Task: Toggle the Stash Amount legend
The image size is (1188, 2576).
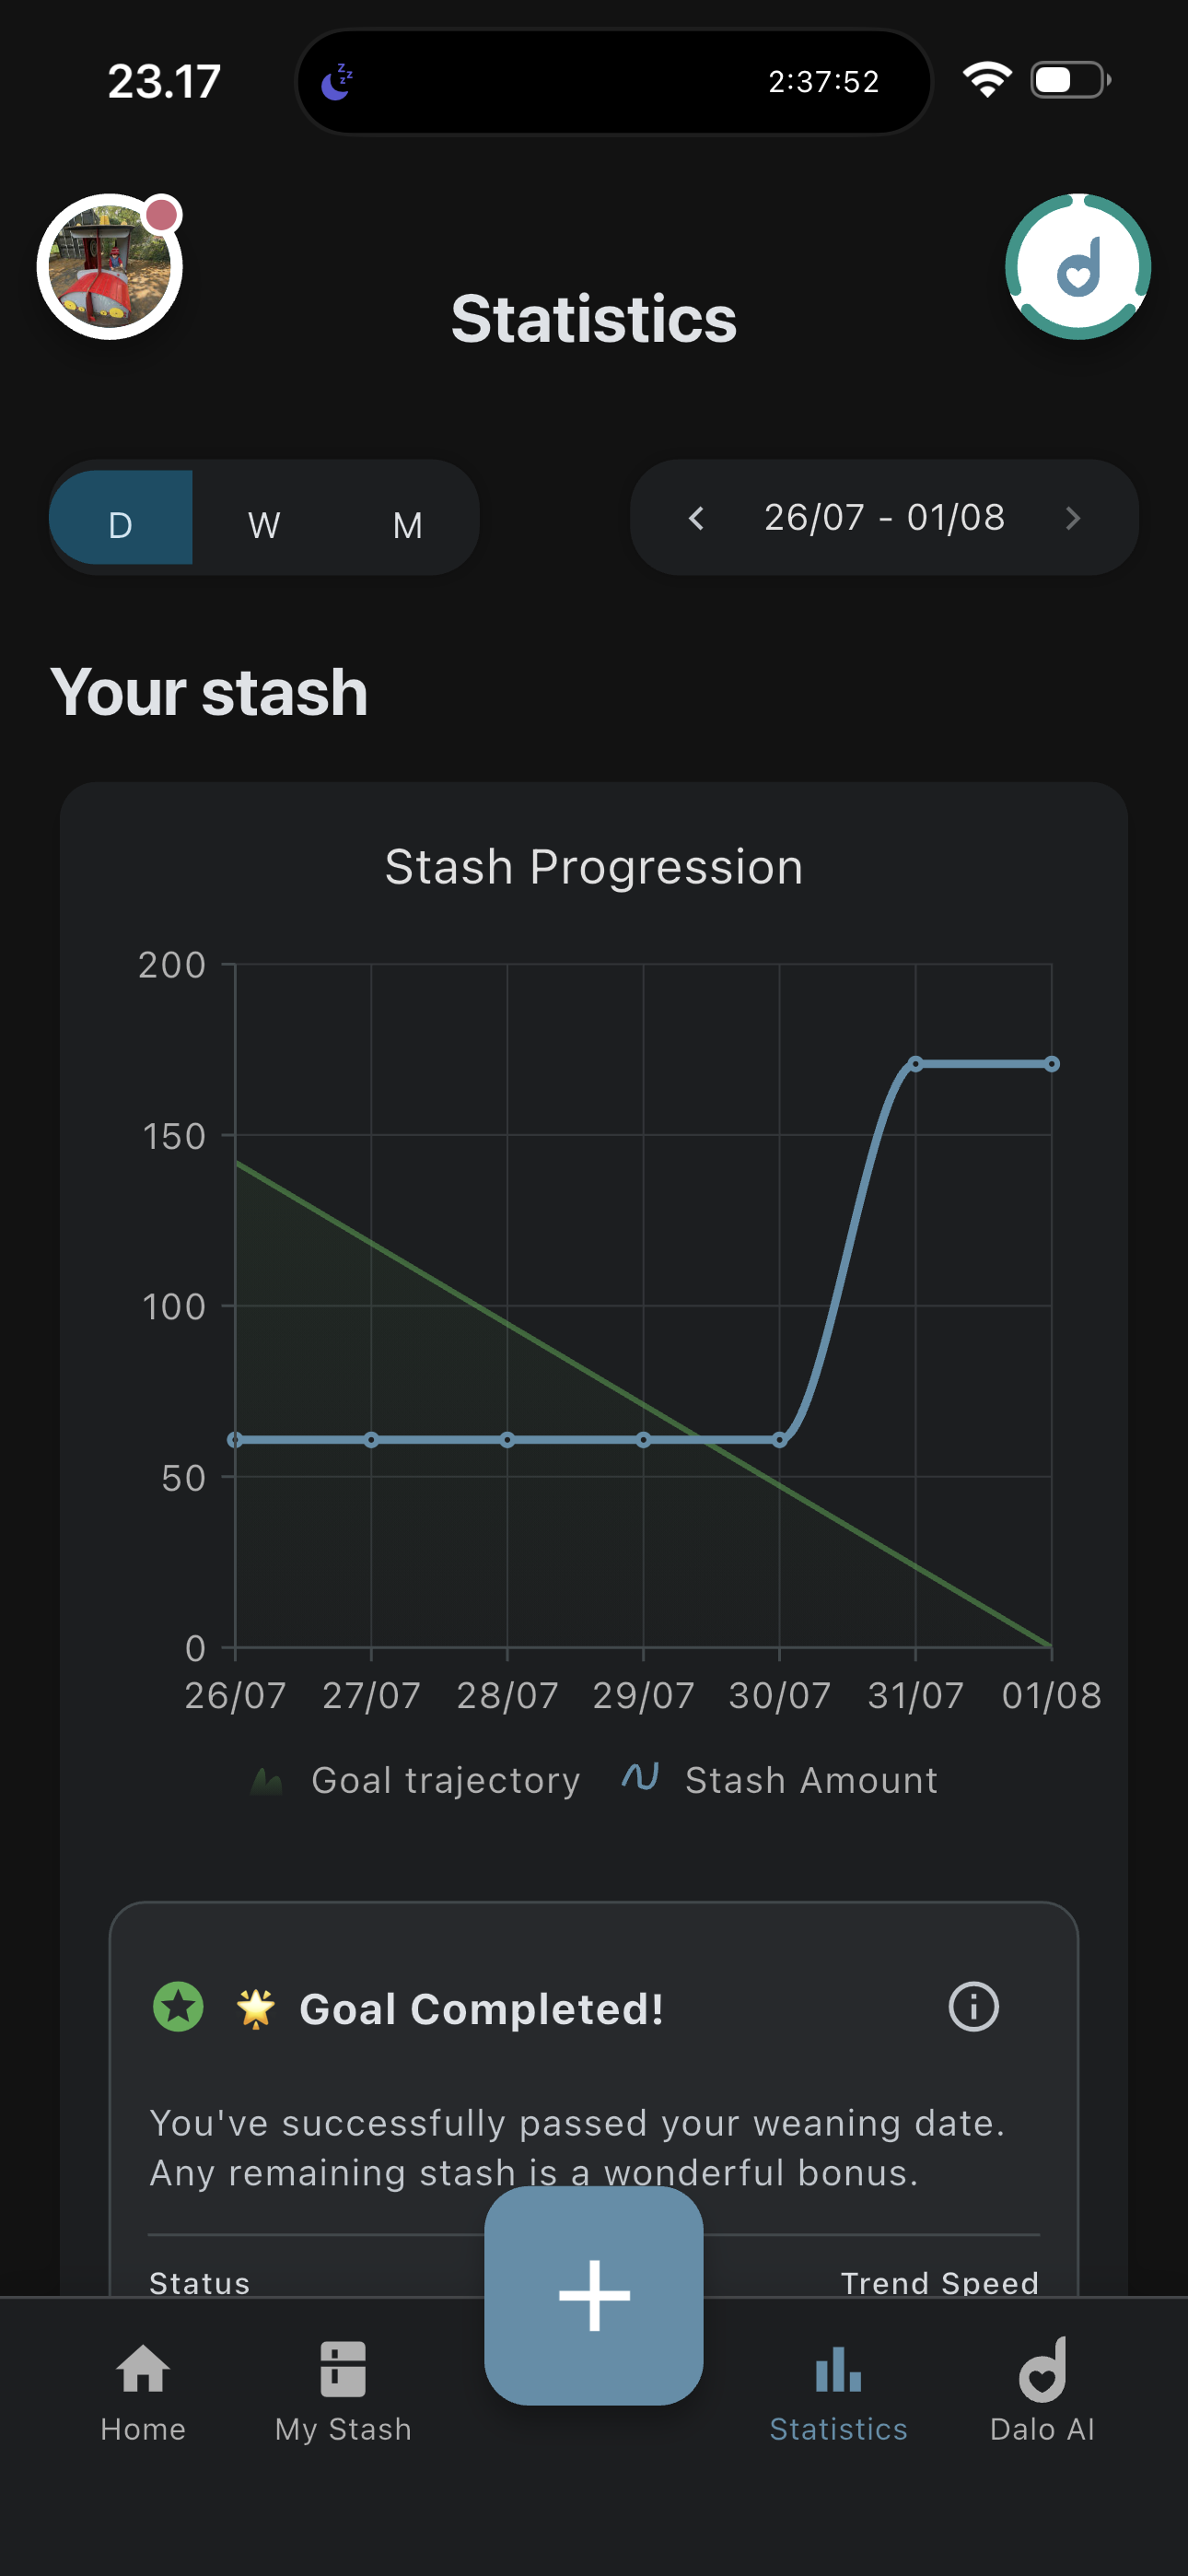Action: (x=780, y=1780)
